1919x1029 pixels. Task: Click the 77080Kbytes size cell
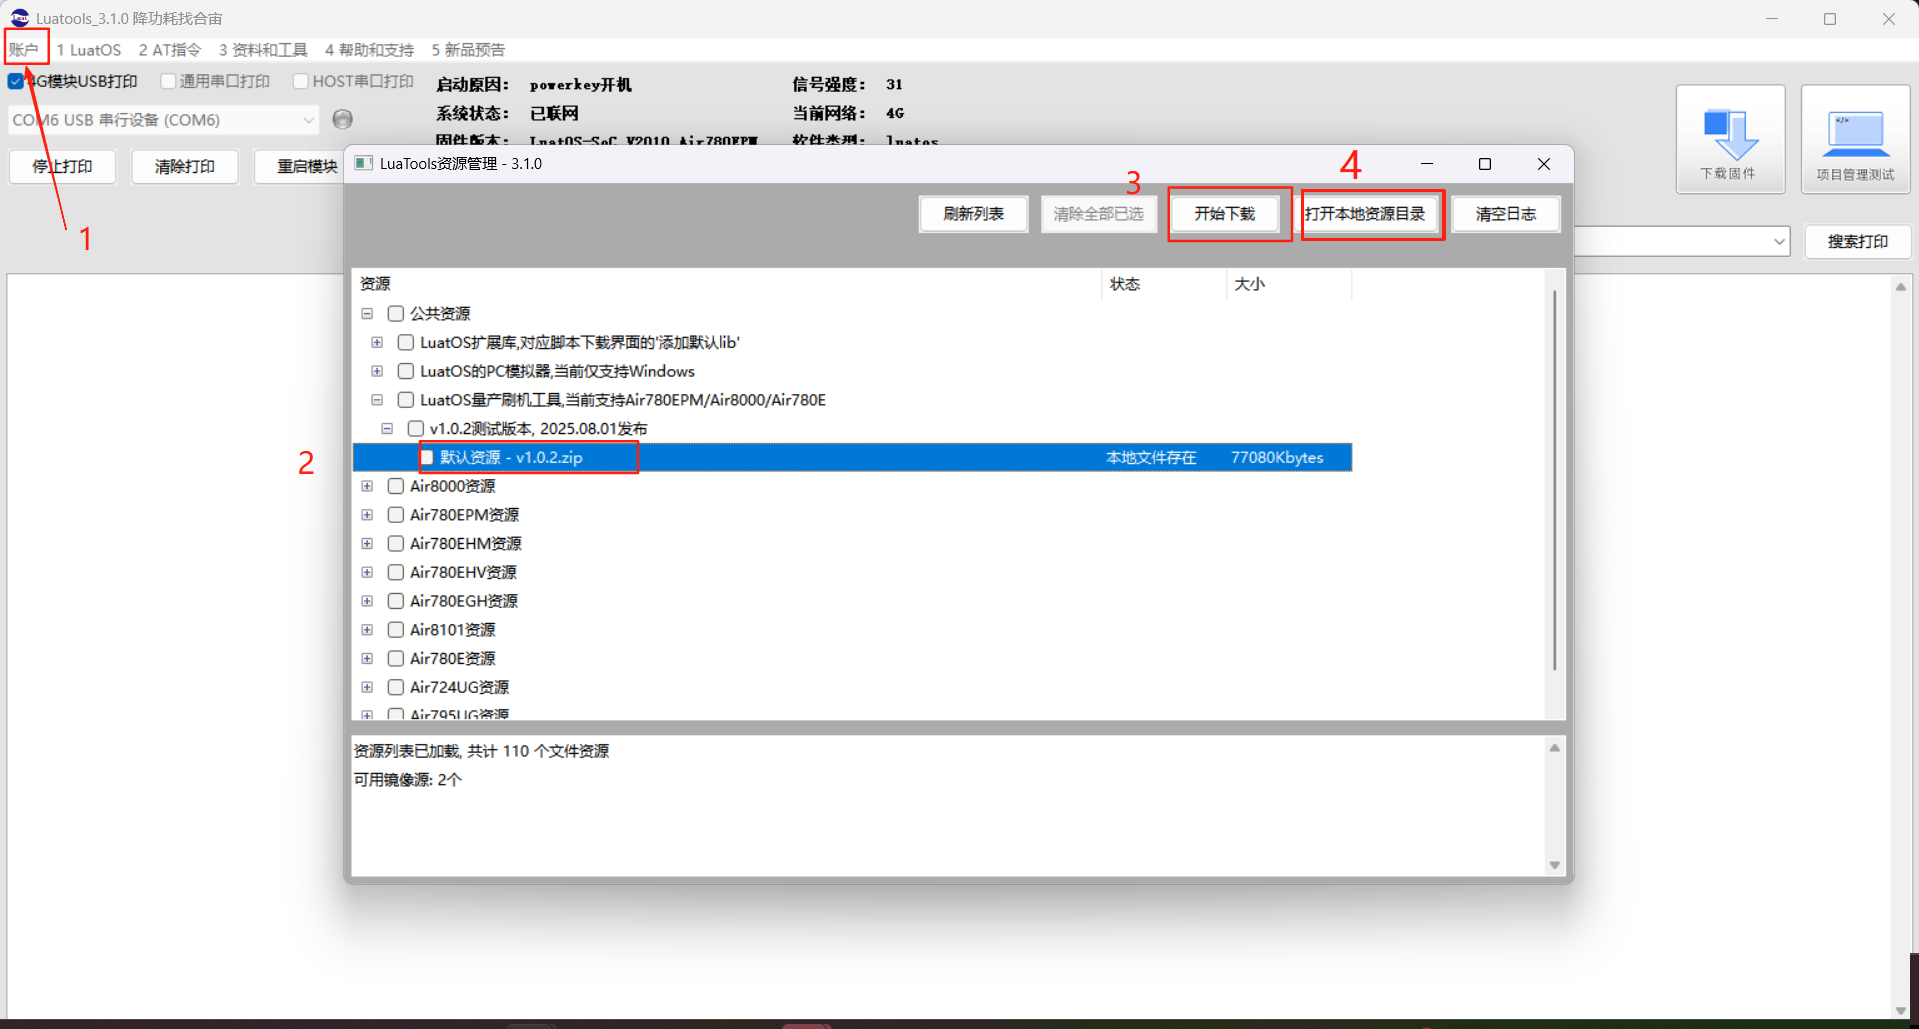(x=1277, y=457)
